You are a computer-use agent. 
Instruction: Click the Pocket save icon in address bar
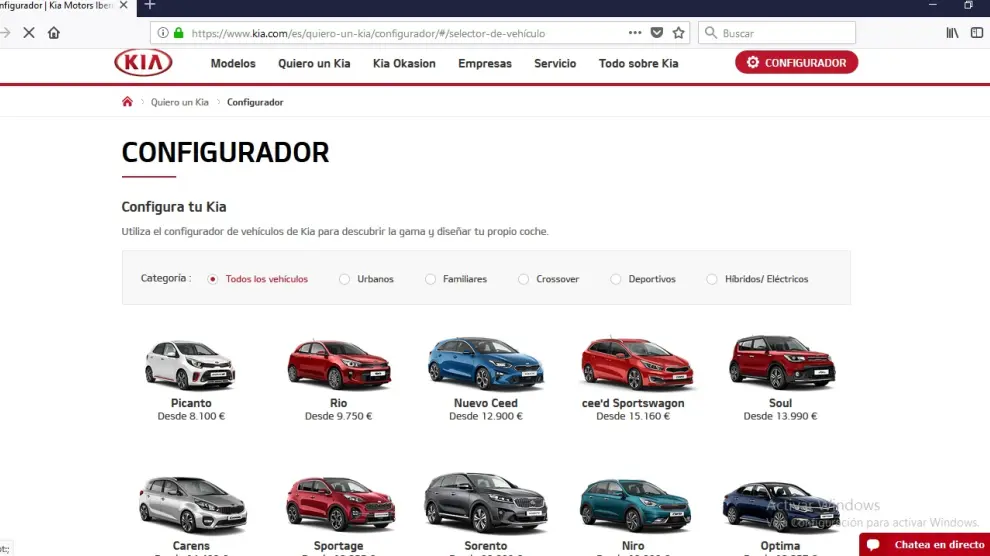(657, 33)
